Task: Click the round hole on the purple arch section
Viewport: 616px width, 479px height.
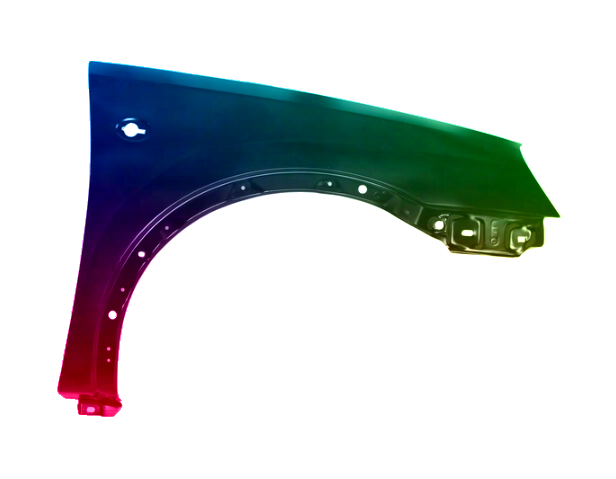Action: 141,254
